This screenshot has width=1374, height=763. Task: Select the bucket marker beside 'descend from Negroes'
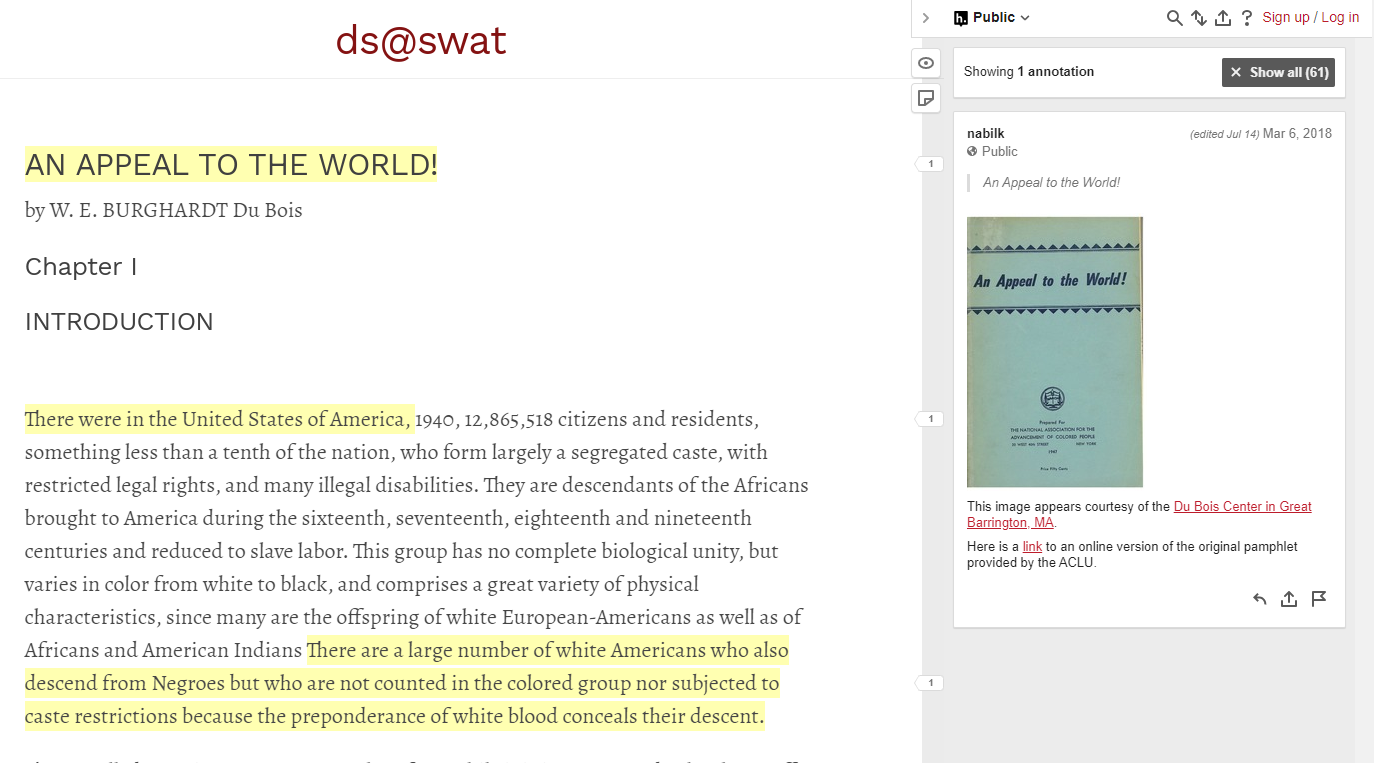(x=931, y=683)
